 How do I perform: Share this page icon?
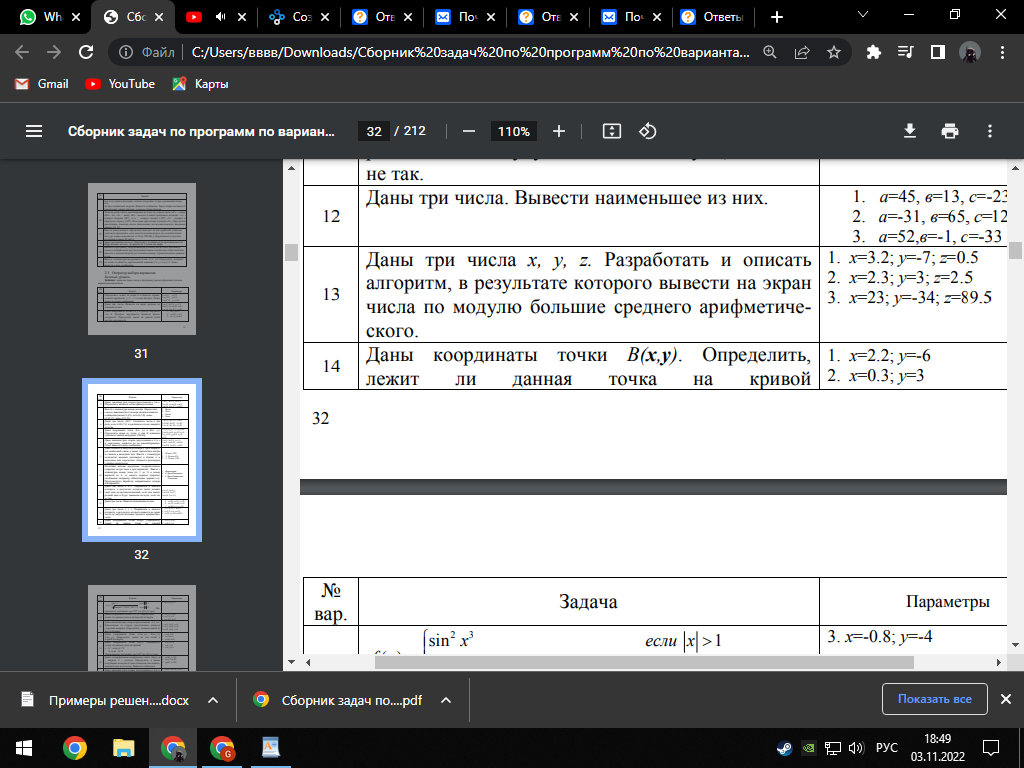coord(802,52)
